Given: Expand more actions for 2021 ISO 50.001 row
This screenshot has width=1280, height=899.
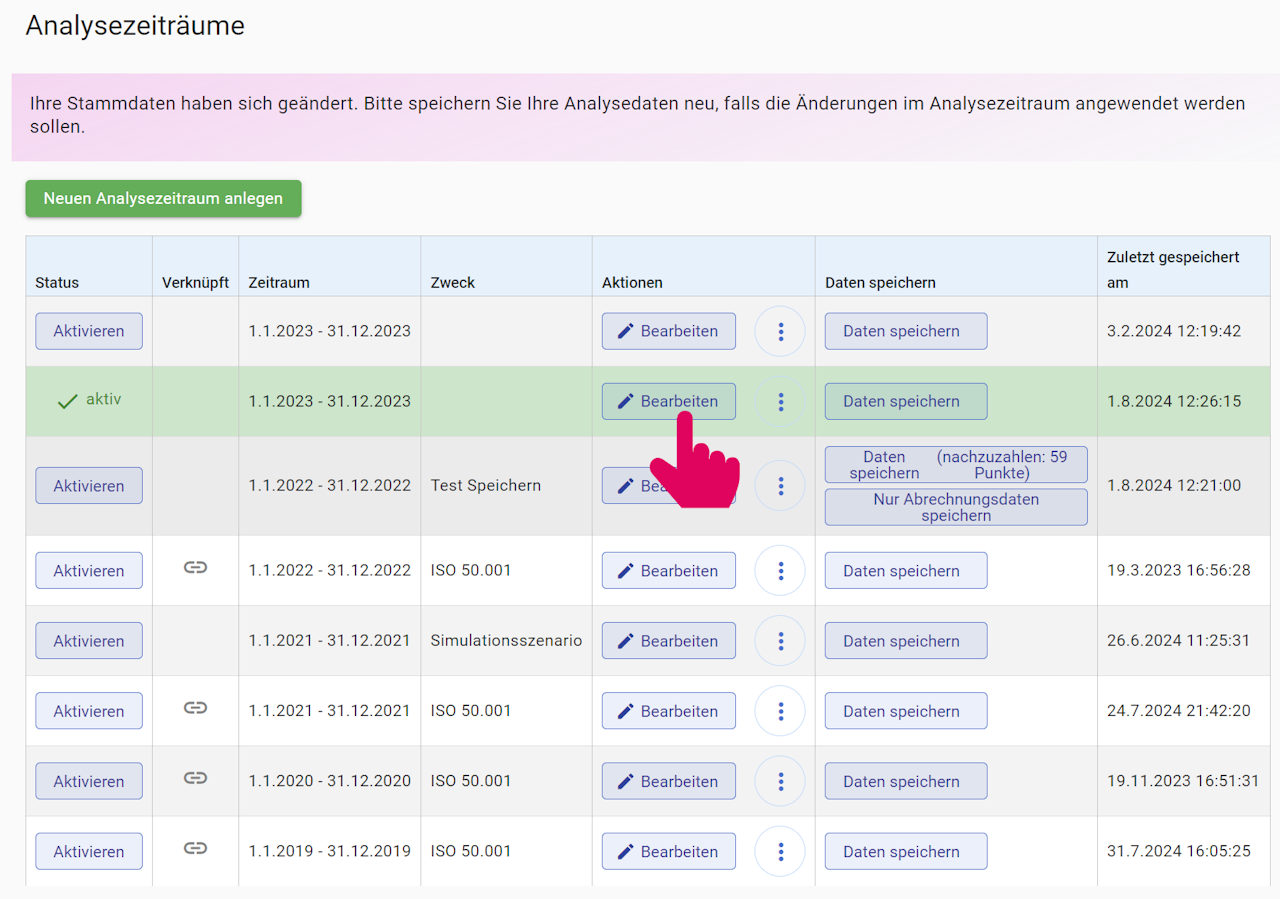Looking at the screenshot, I should click(780, 711).
